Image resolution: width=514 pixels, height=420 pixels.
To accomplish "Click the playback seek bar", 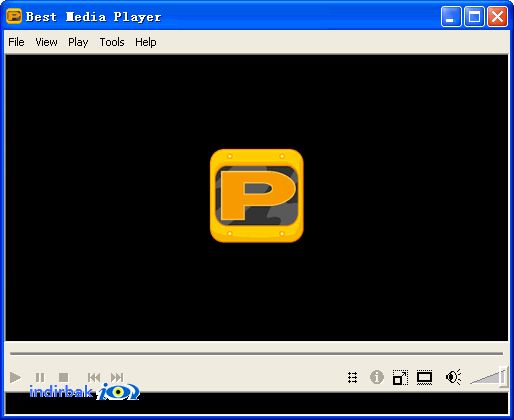I will (x=256, y=353).
